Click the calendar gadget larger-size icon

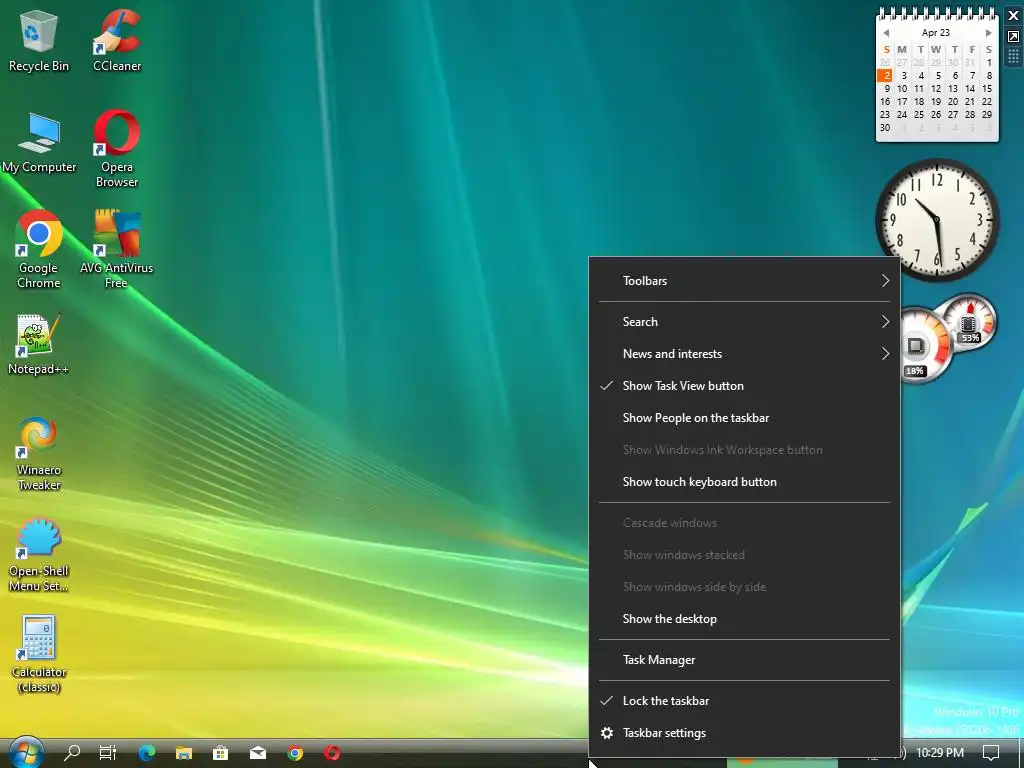pos(1014,37)
